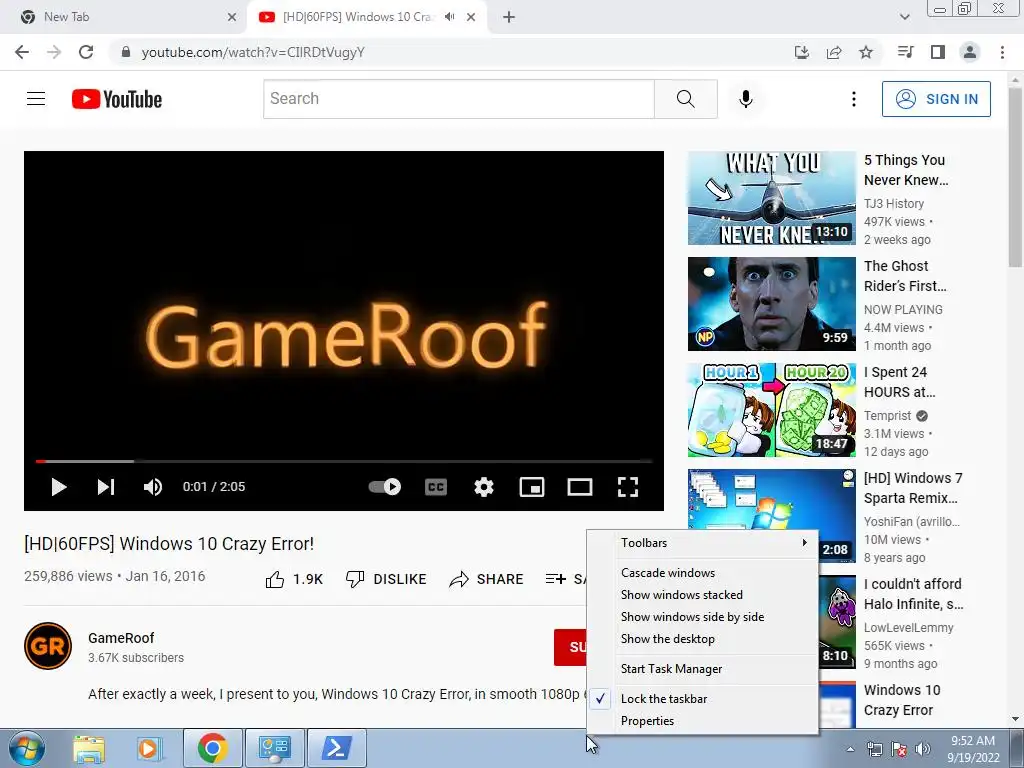
Task: Go back using browser back arrow
Action: pyautogui.click(x=22, y=52)
